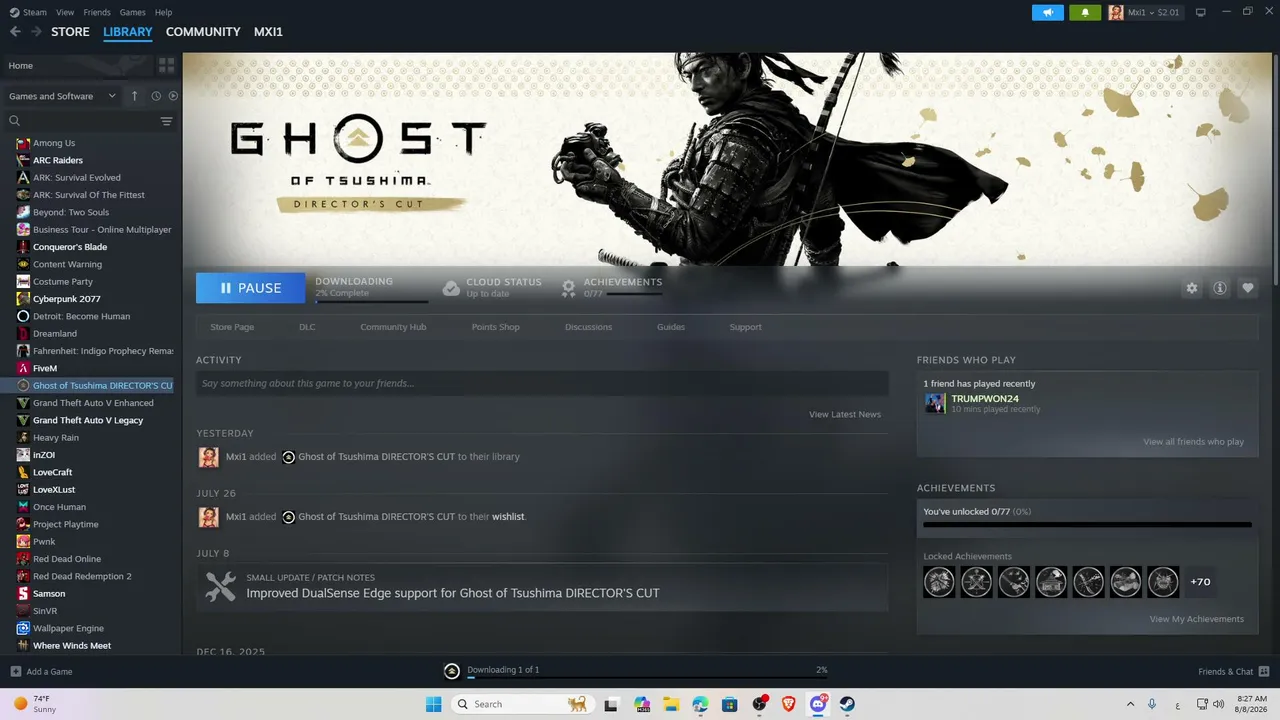
Task: Go back with the back arrow
Action: coord(15,32)
